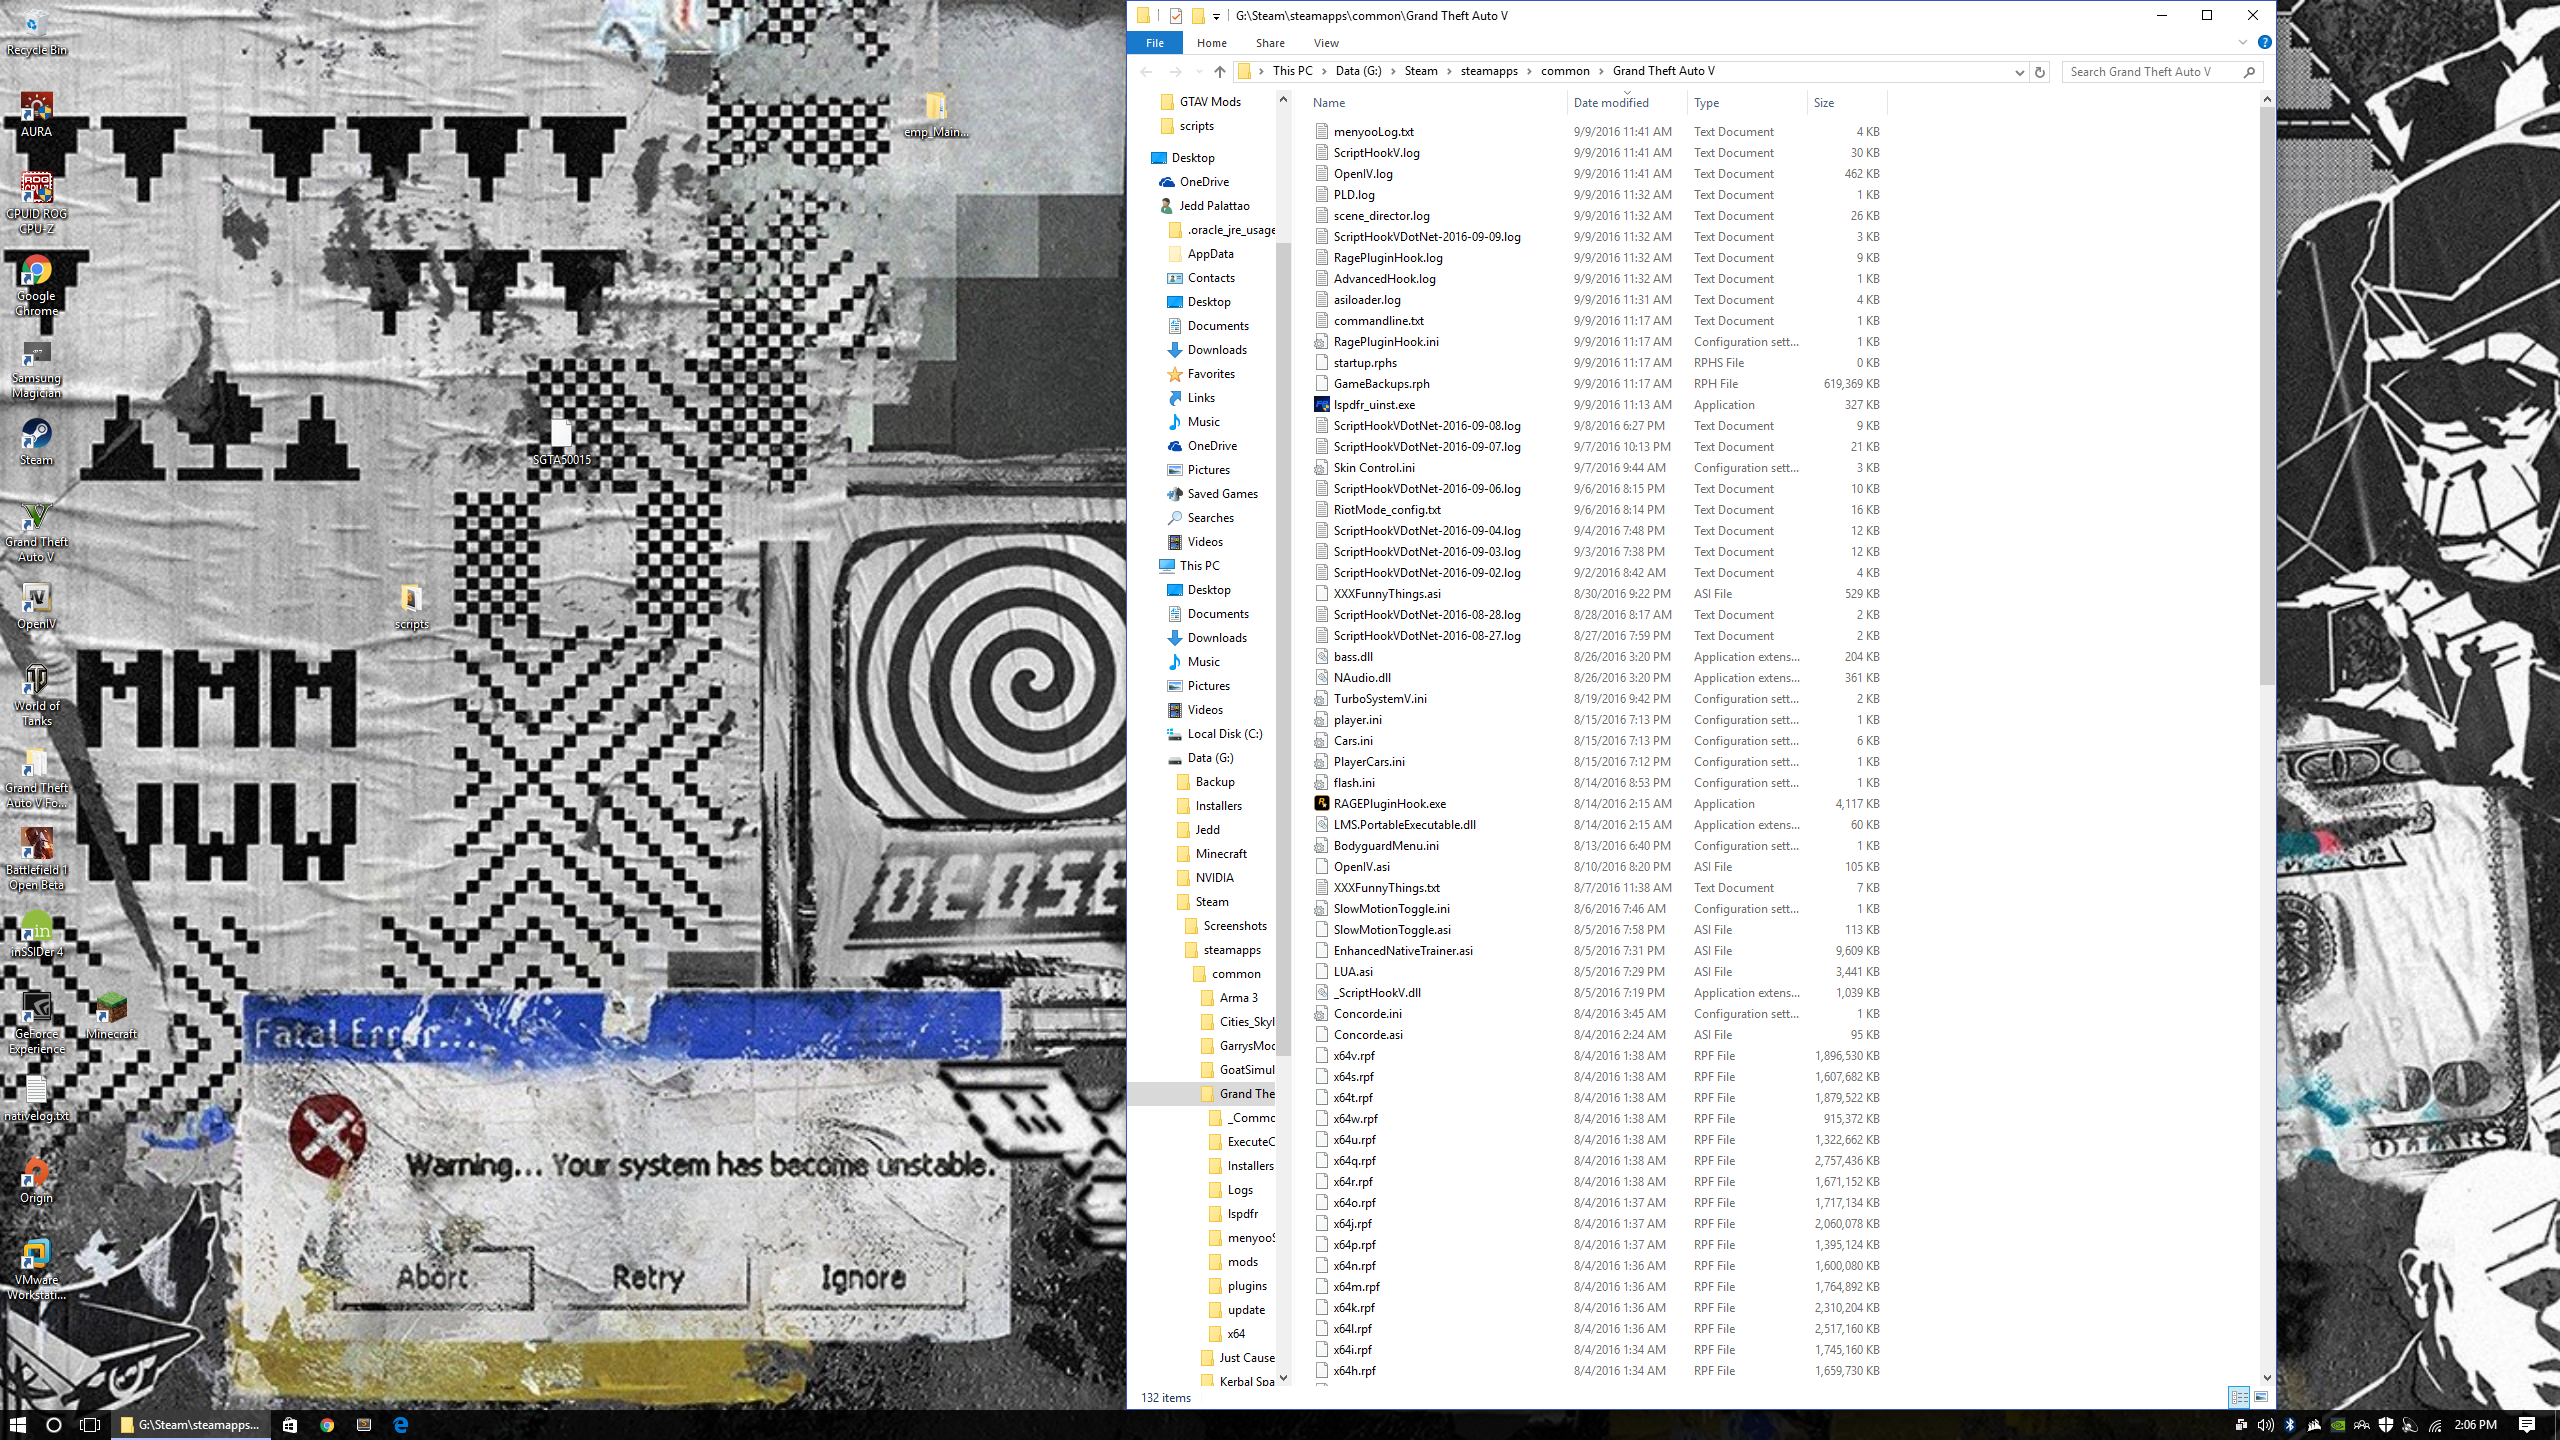2560x1440 pixels.
Task: Switch to large thumbnails view
Action: (2261, 1397)
